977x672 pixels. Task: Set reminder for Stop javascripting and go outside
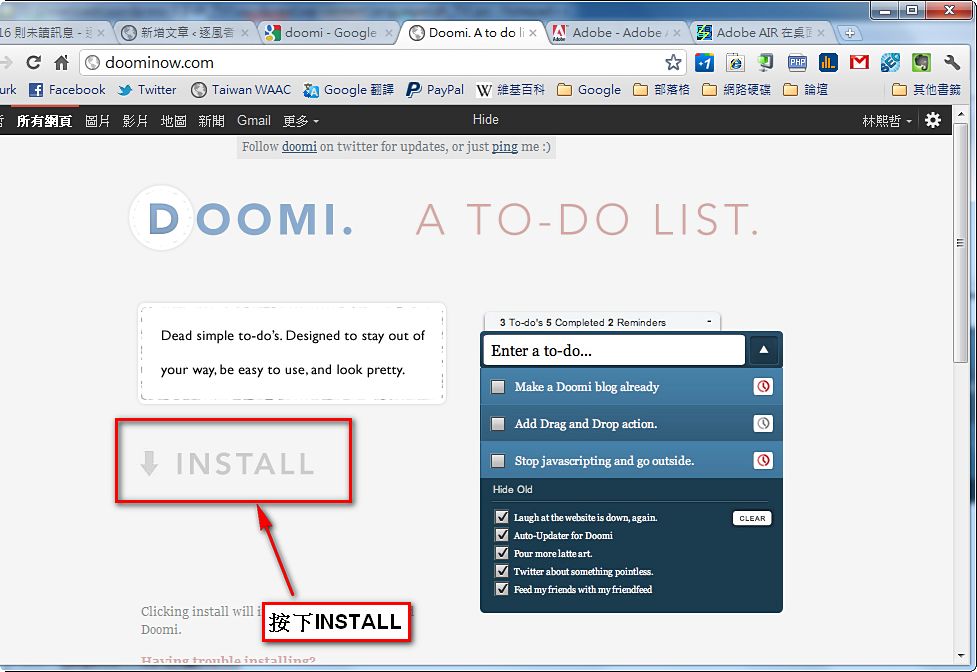[x=763, y=460]
